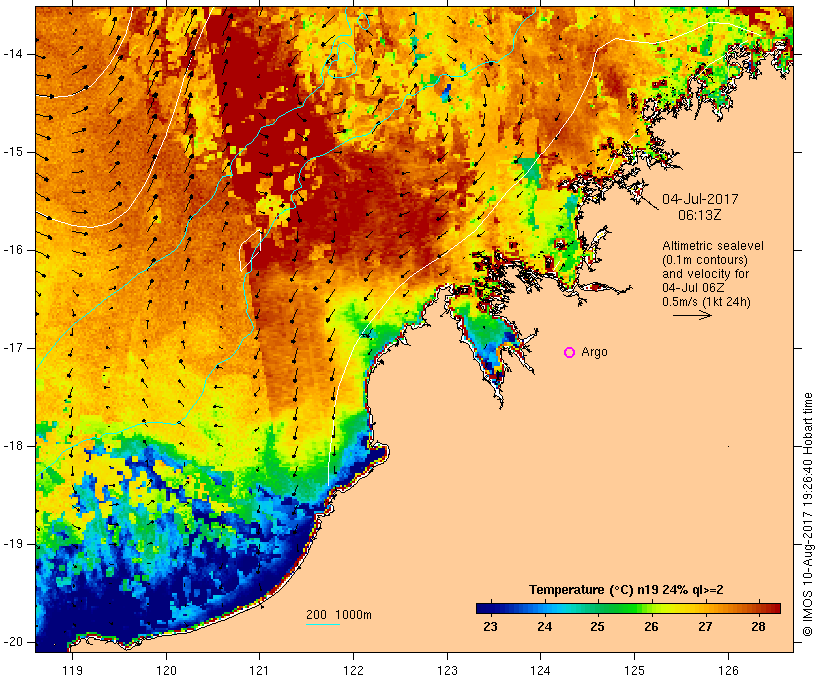Click longitude axis label 124

[540, 670]
